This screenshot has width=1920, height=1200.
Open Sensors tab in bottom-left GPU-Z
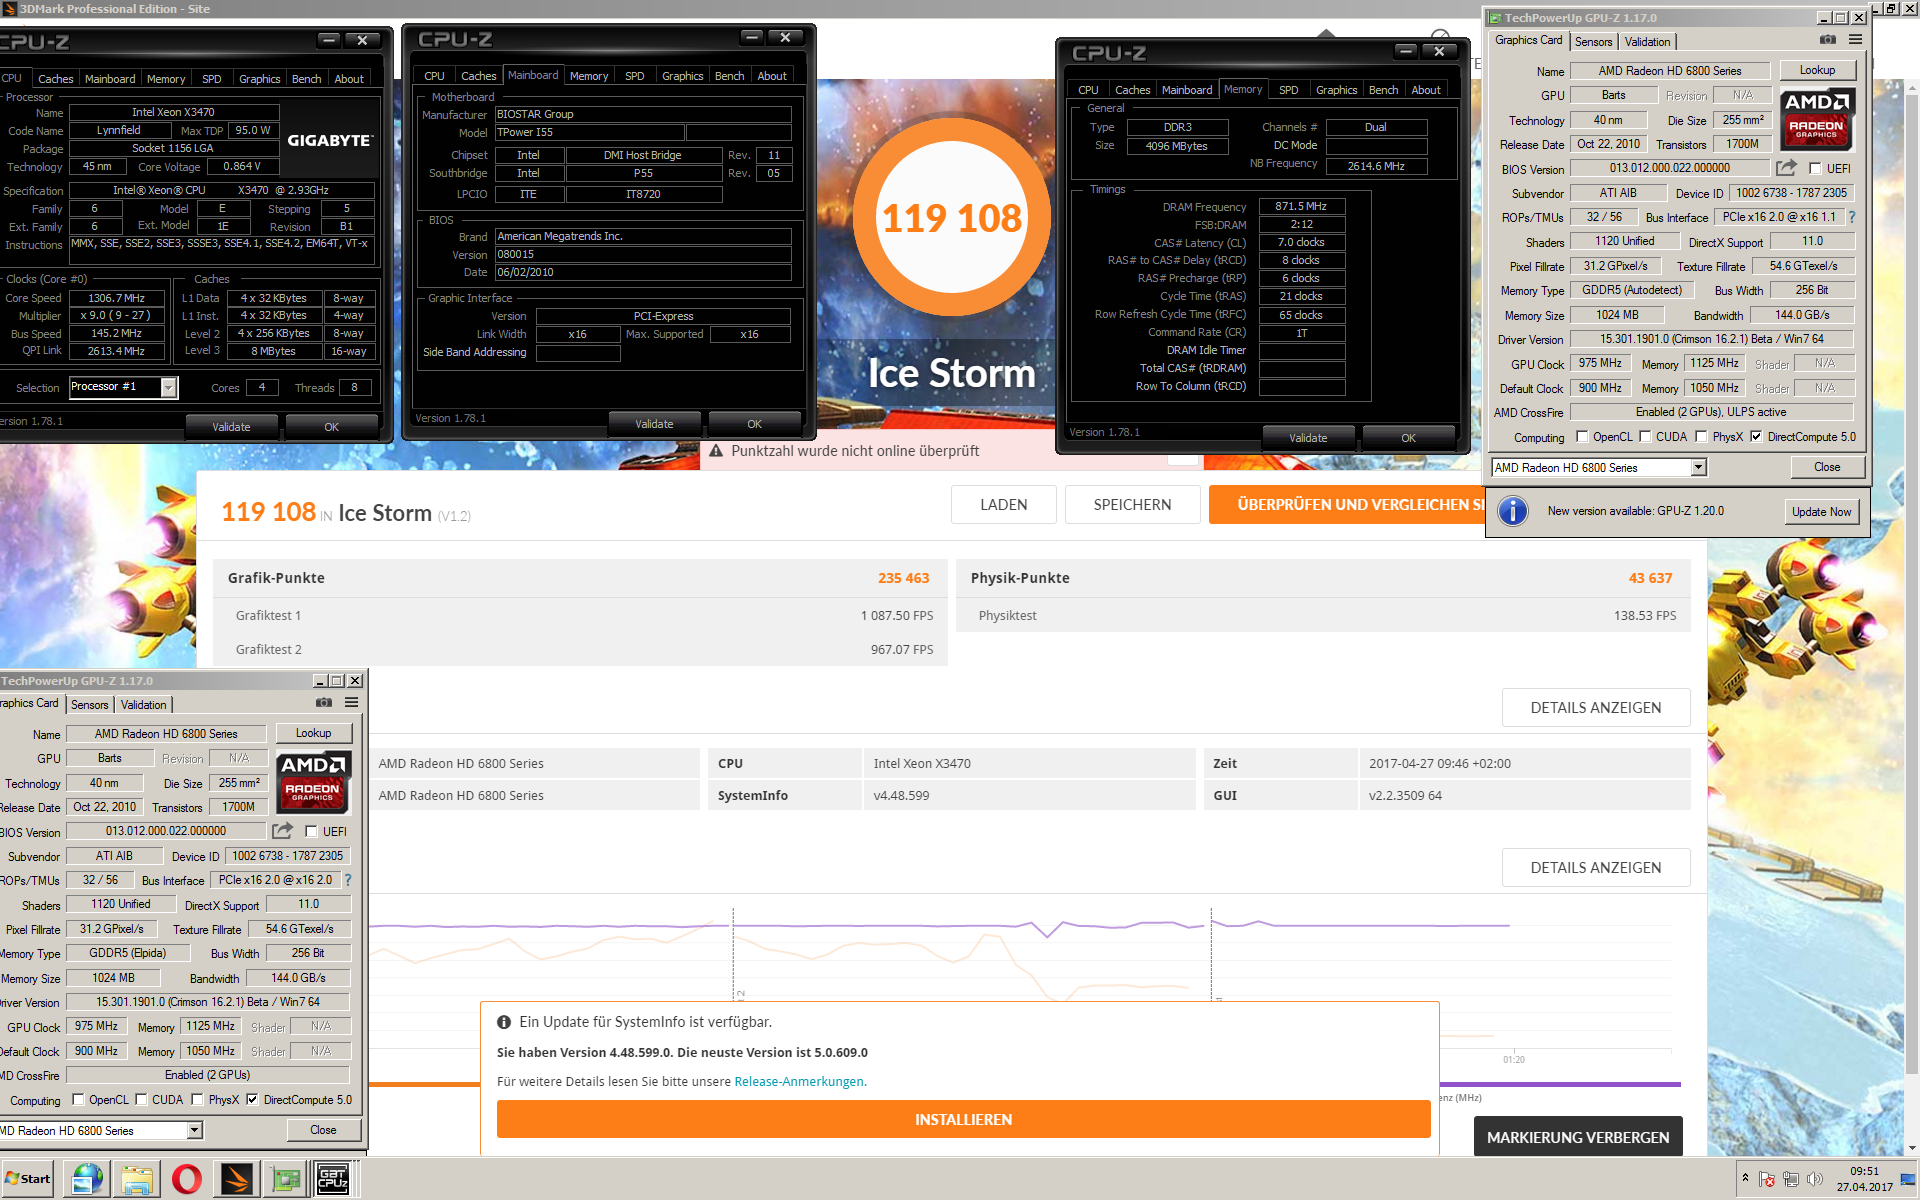tap(89, 704)
